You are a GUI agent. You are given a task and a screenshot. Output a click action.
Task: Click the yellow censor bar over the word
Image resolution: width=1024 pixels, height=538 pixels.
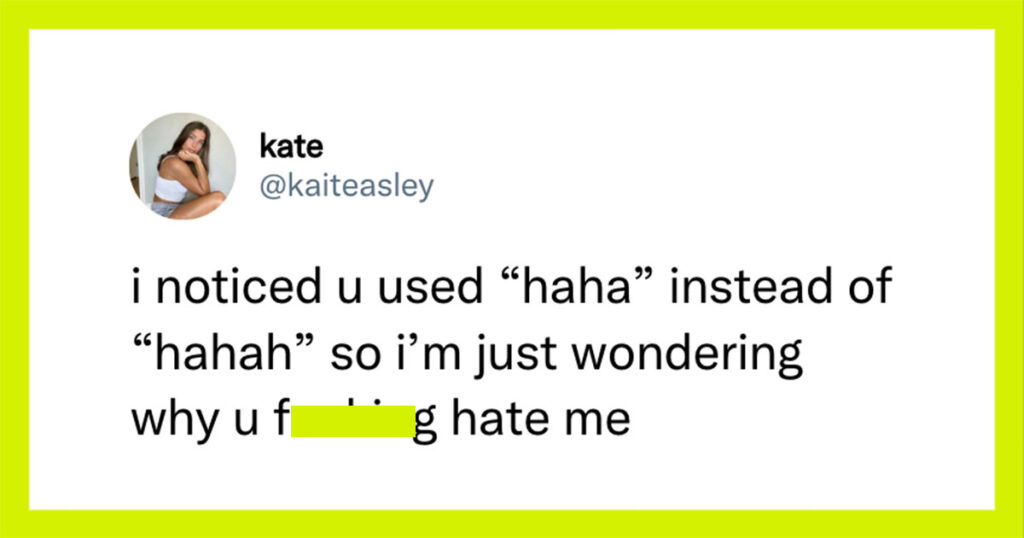(x=353, y=421)
